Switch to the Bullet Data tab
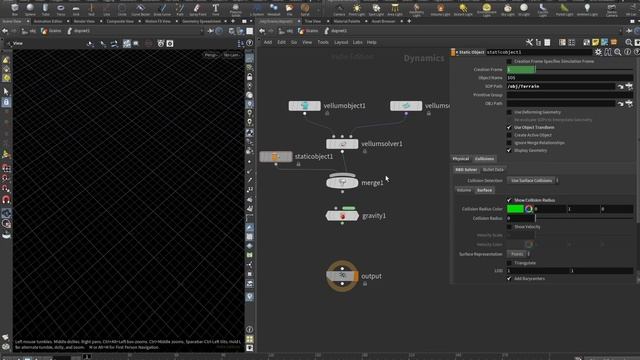 click(493, 170)
